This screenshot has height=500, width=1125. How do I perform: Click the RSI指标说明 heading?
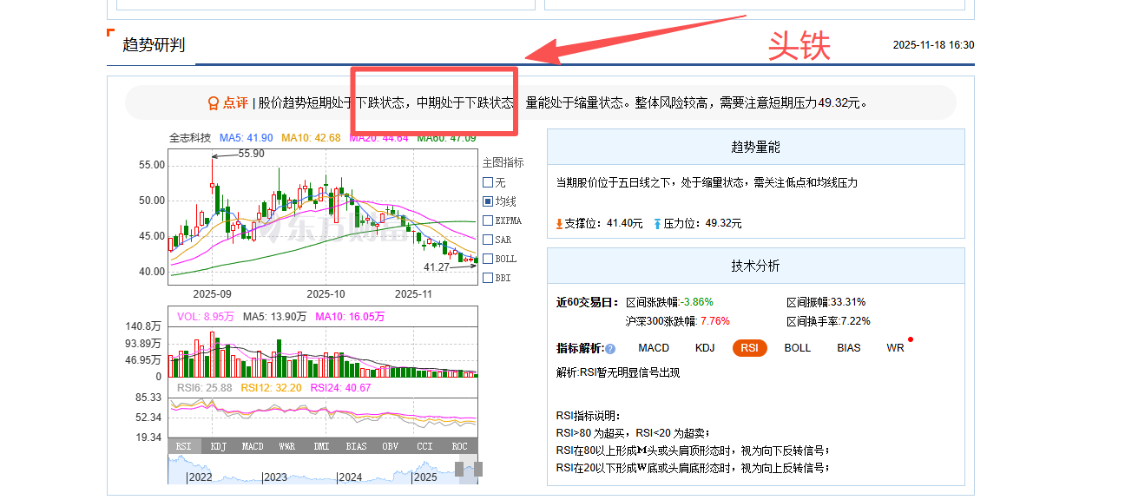tap(588, 417)
